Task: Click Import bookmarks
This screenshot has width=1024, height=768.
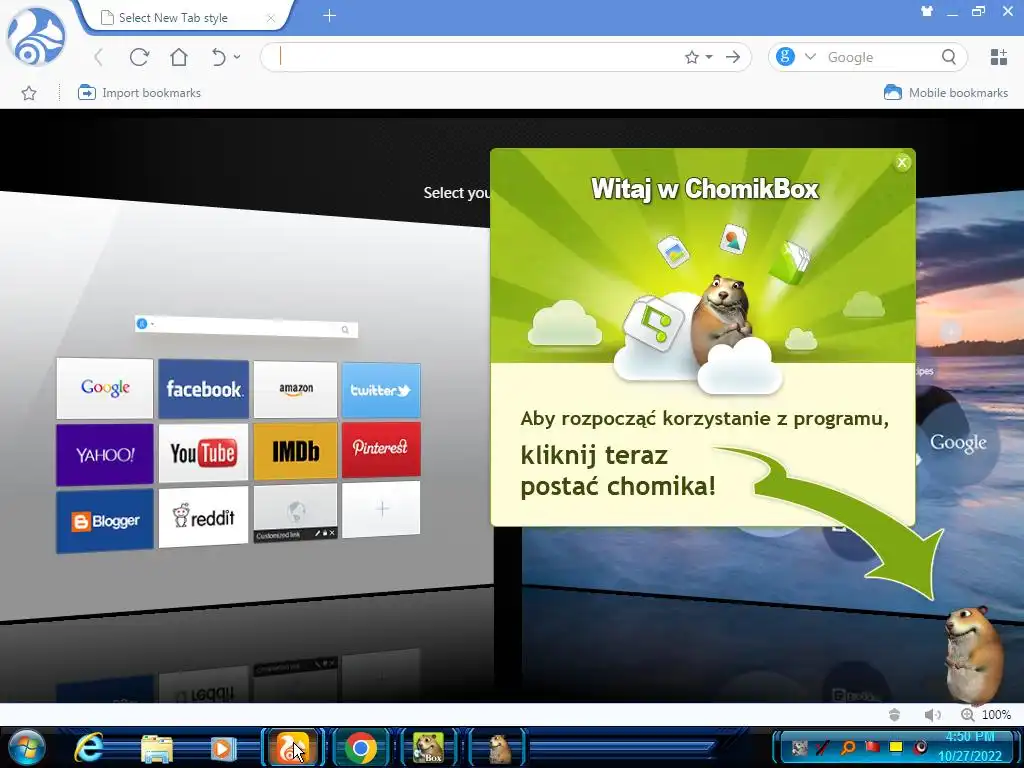Action: (x=139, y=93)
